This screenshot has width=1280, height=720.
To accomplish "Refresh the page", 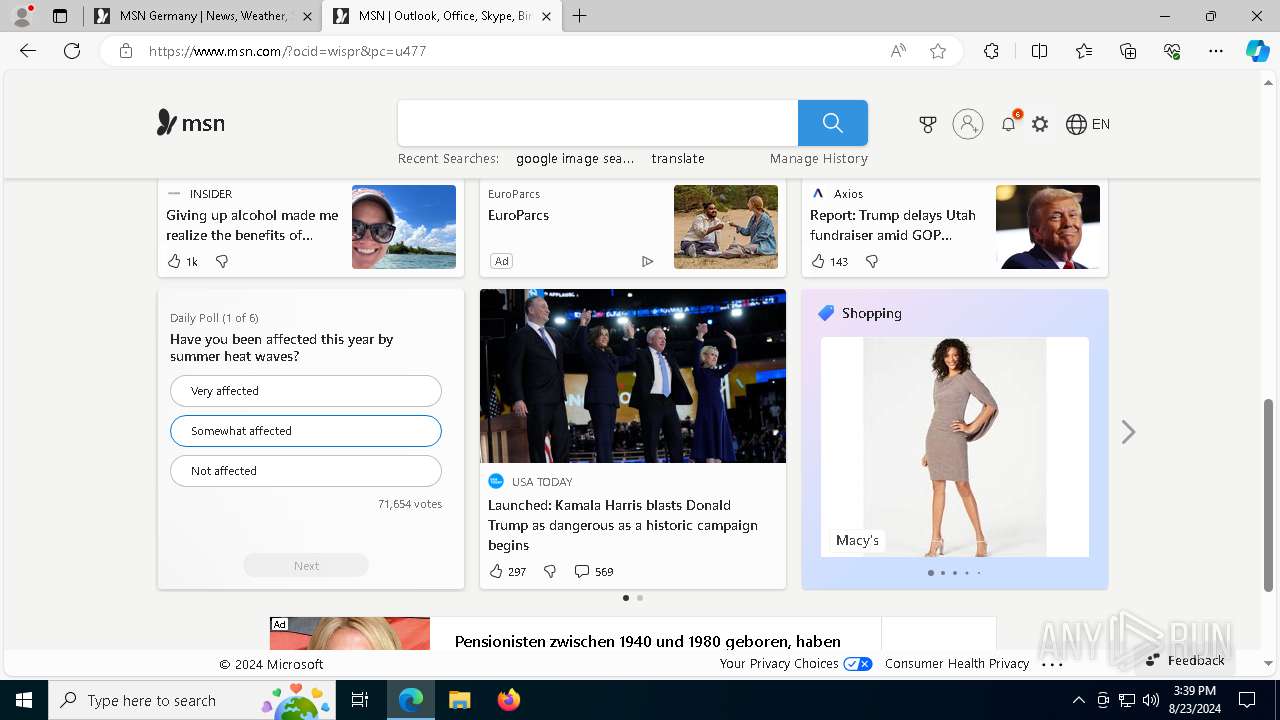I will coord(72,51).
